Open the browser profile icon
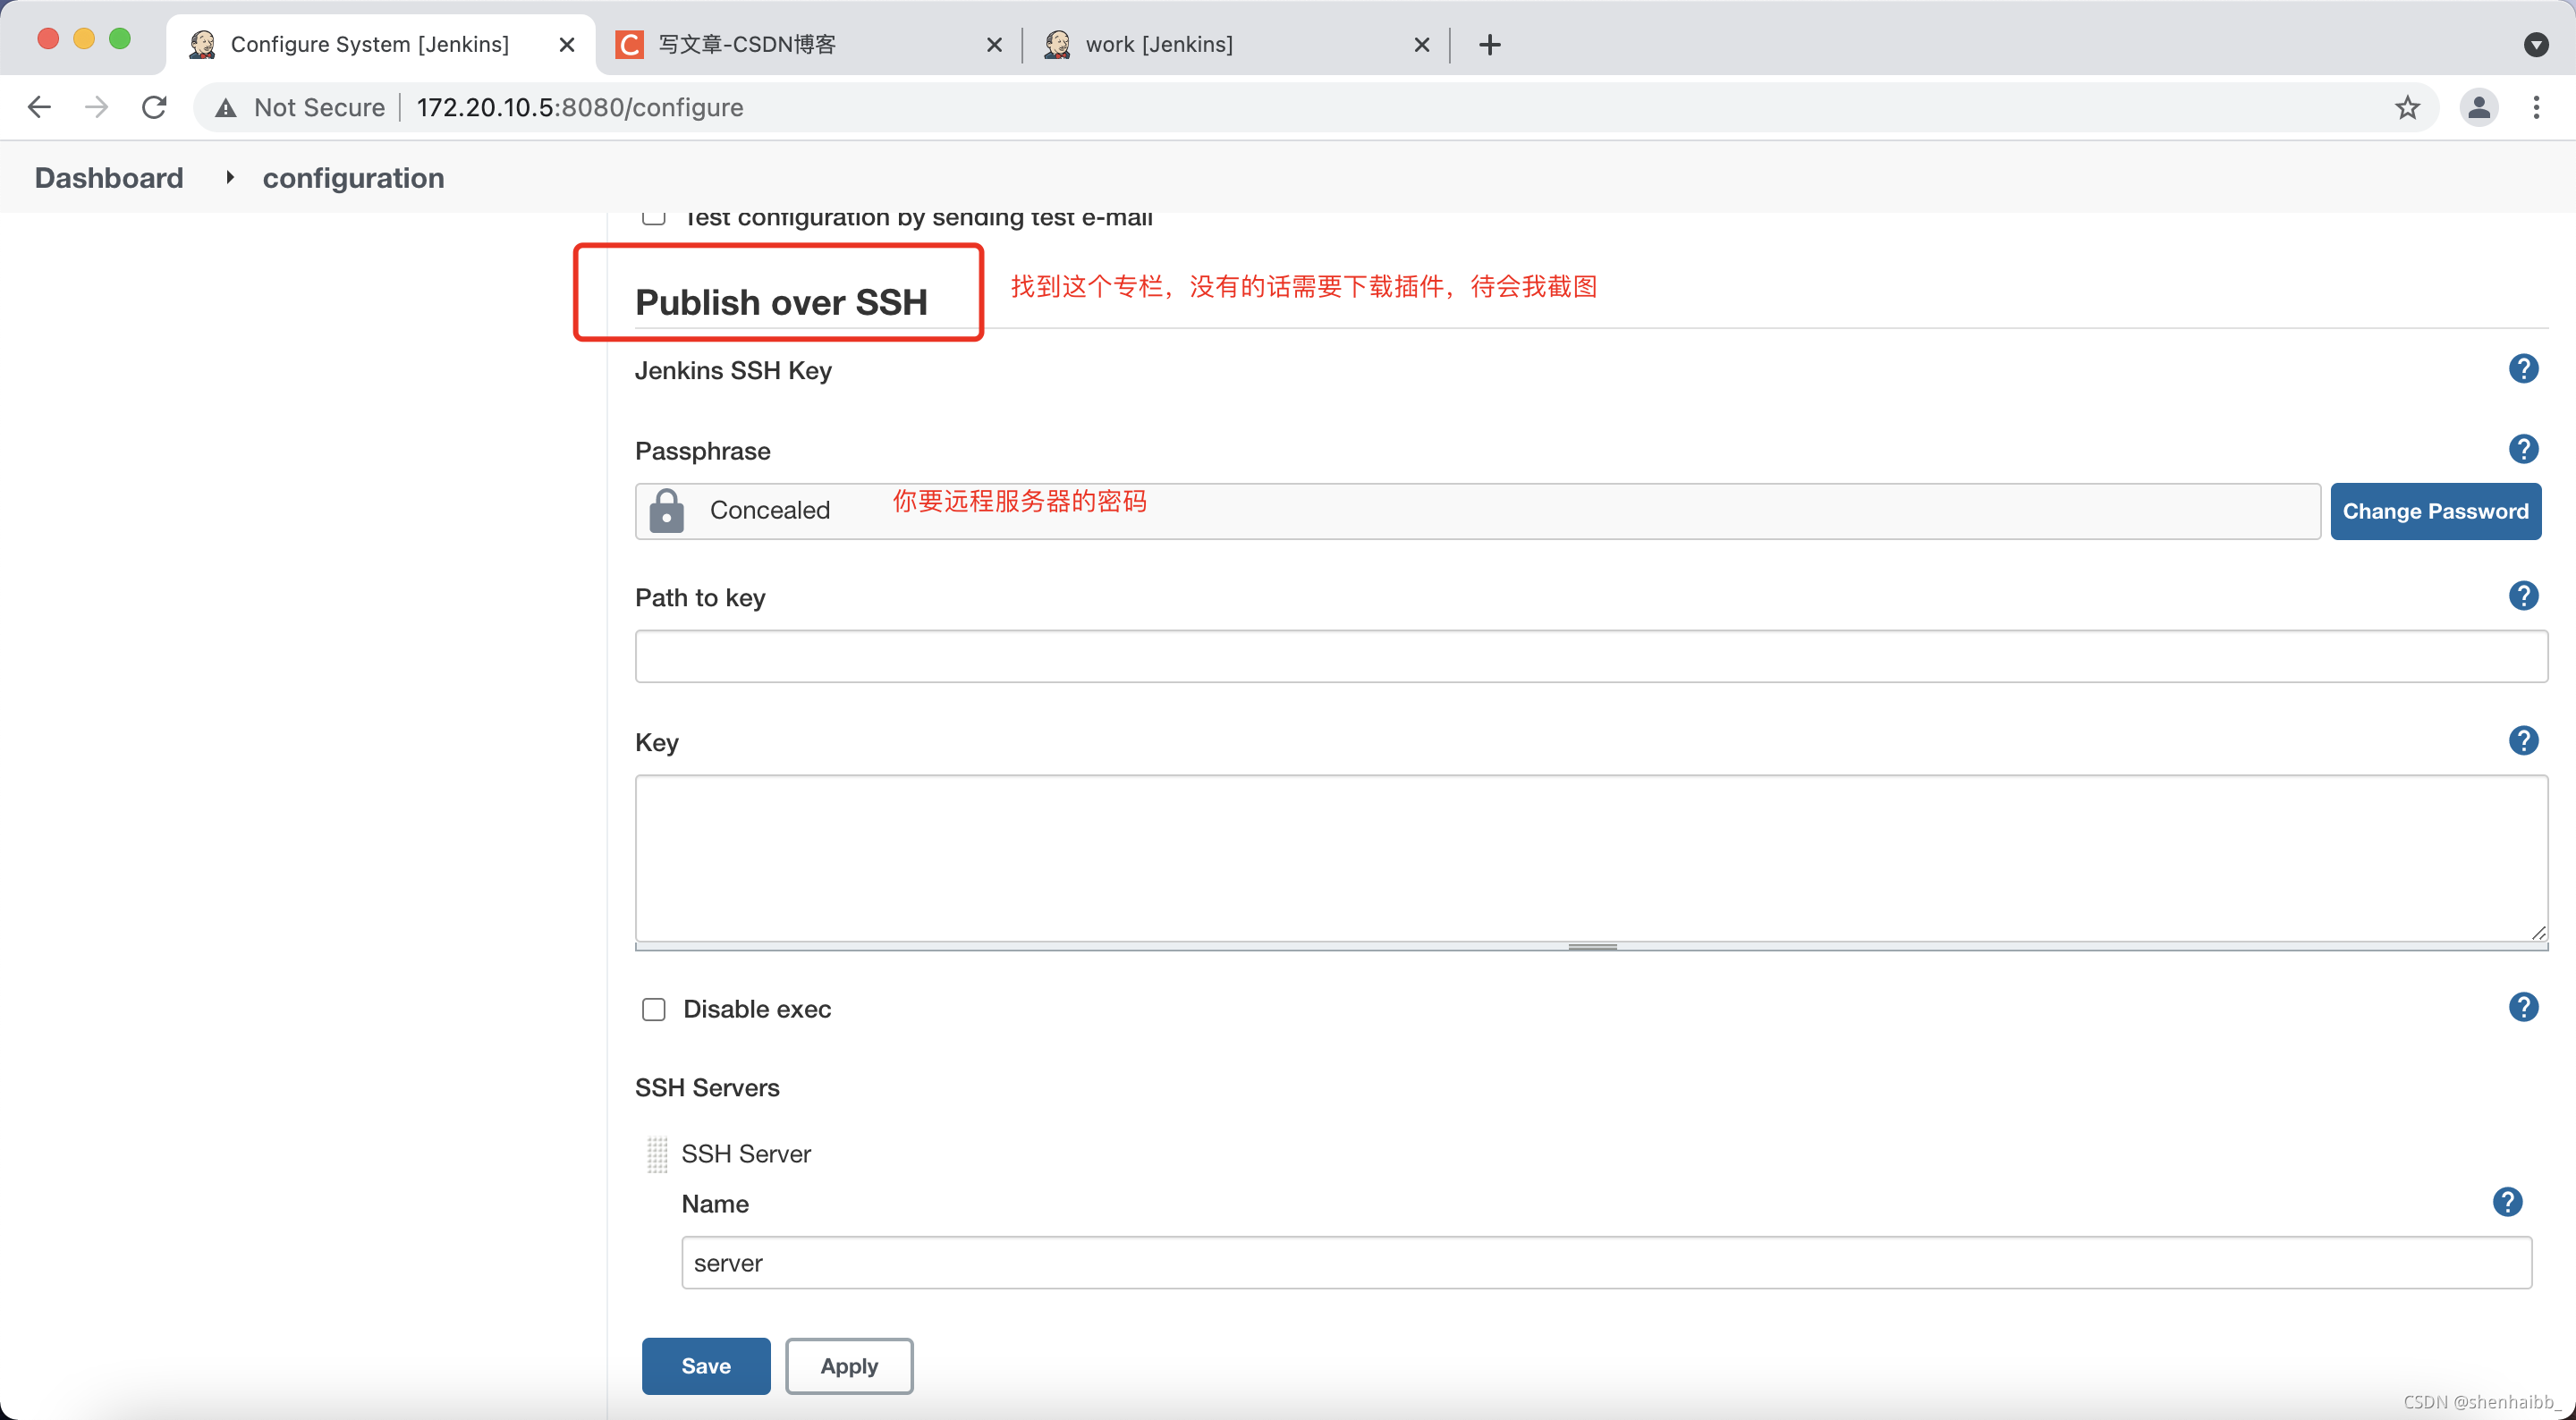This screenshot has height=1420, width=2576. (2479, 107)
